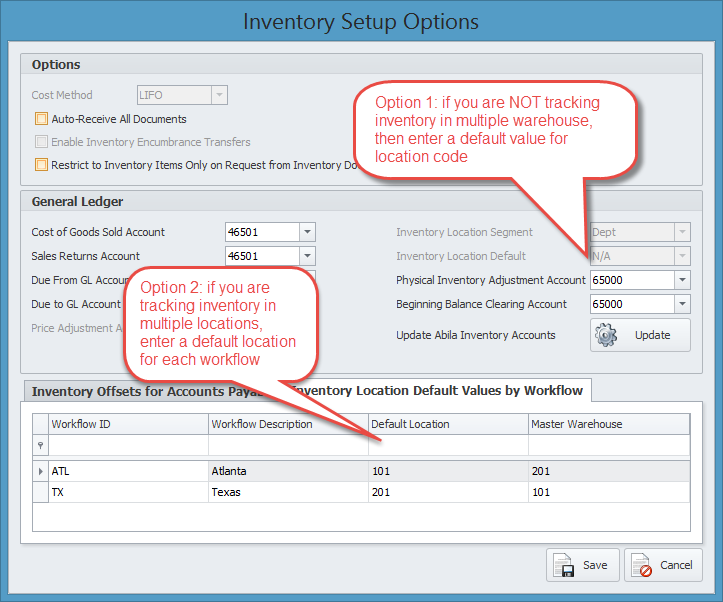The height and width of the screenshot is (602, 723).
Task: Click the red Cancel circle icon
Action: [644, 565]
